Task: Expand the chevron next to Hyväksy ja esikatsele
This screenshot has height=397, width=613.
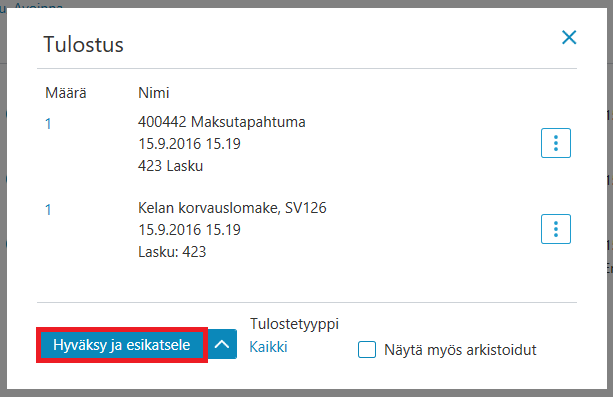Action: (x=222, y=344)
